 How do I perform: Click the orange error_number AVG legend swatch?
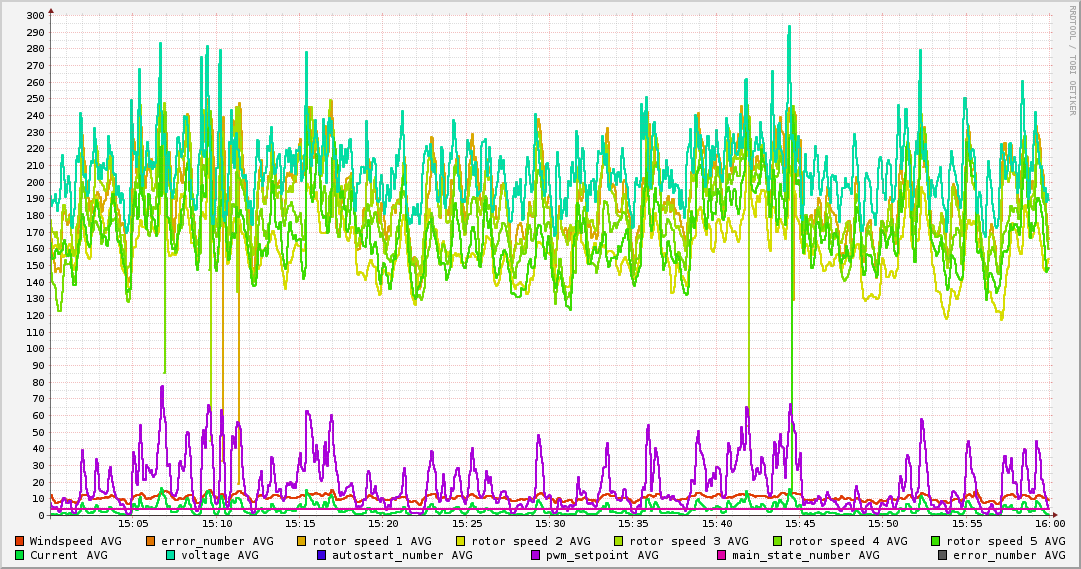pos(151,541)
